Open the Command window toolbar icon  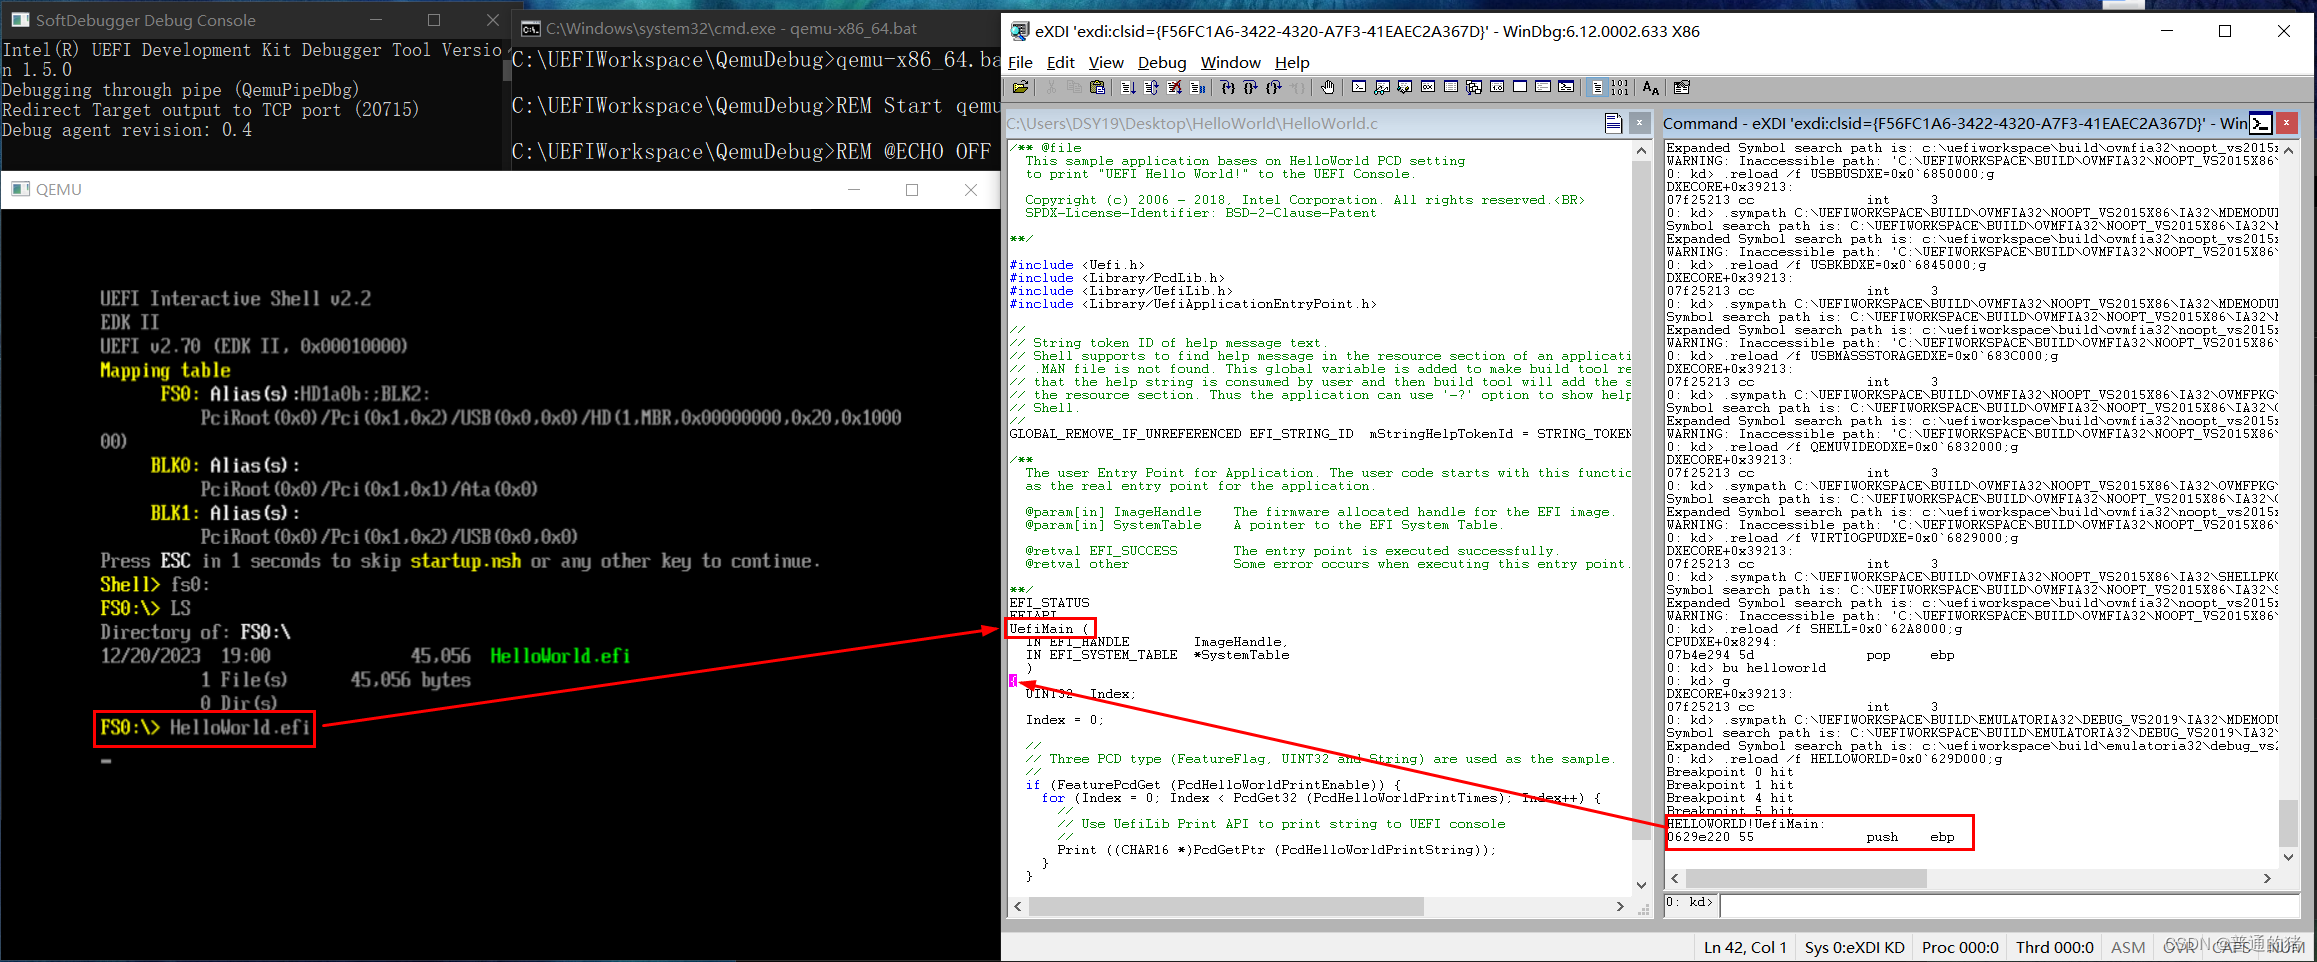coord(1359,88)
